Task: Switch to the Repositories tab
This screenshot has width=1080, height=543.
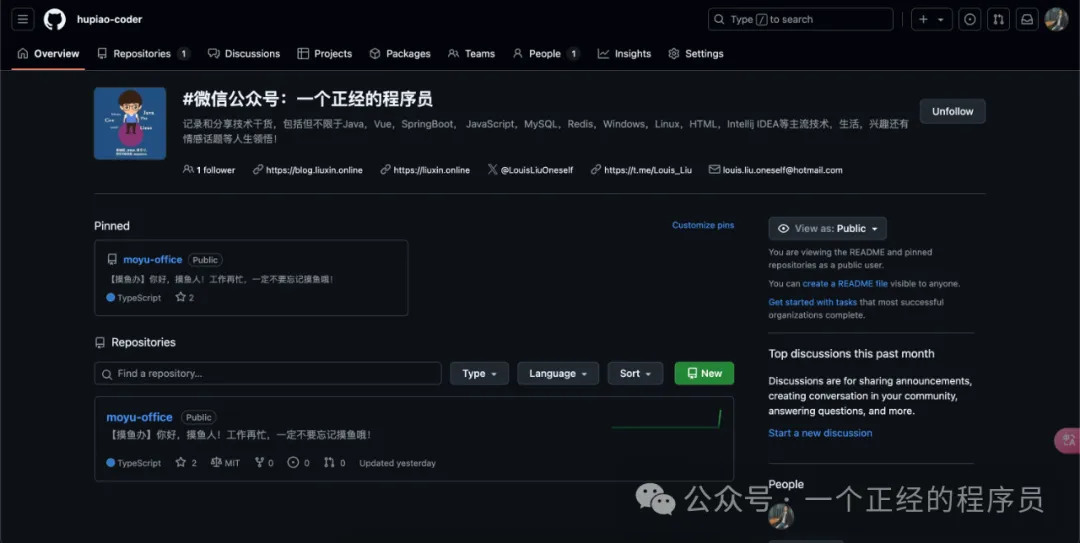Action: 143,54
